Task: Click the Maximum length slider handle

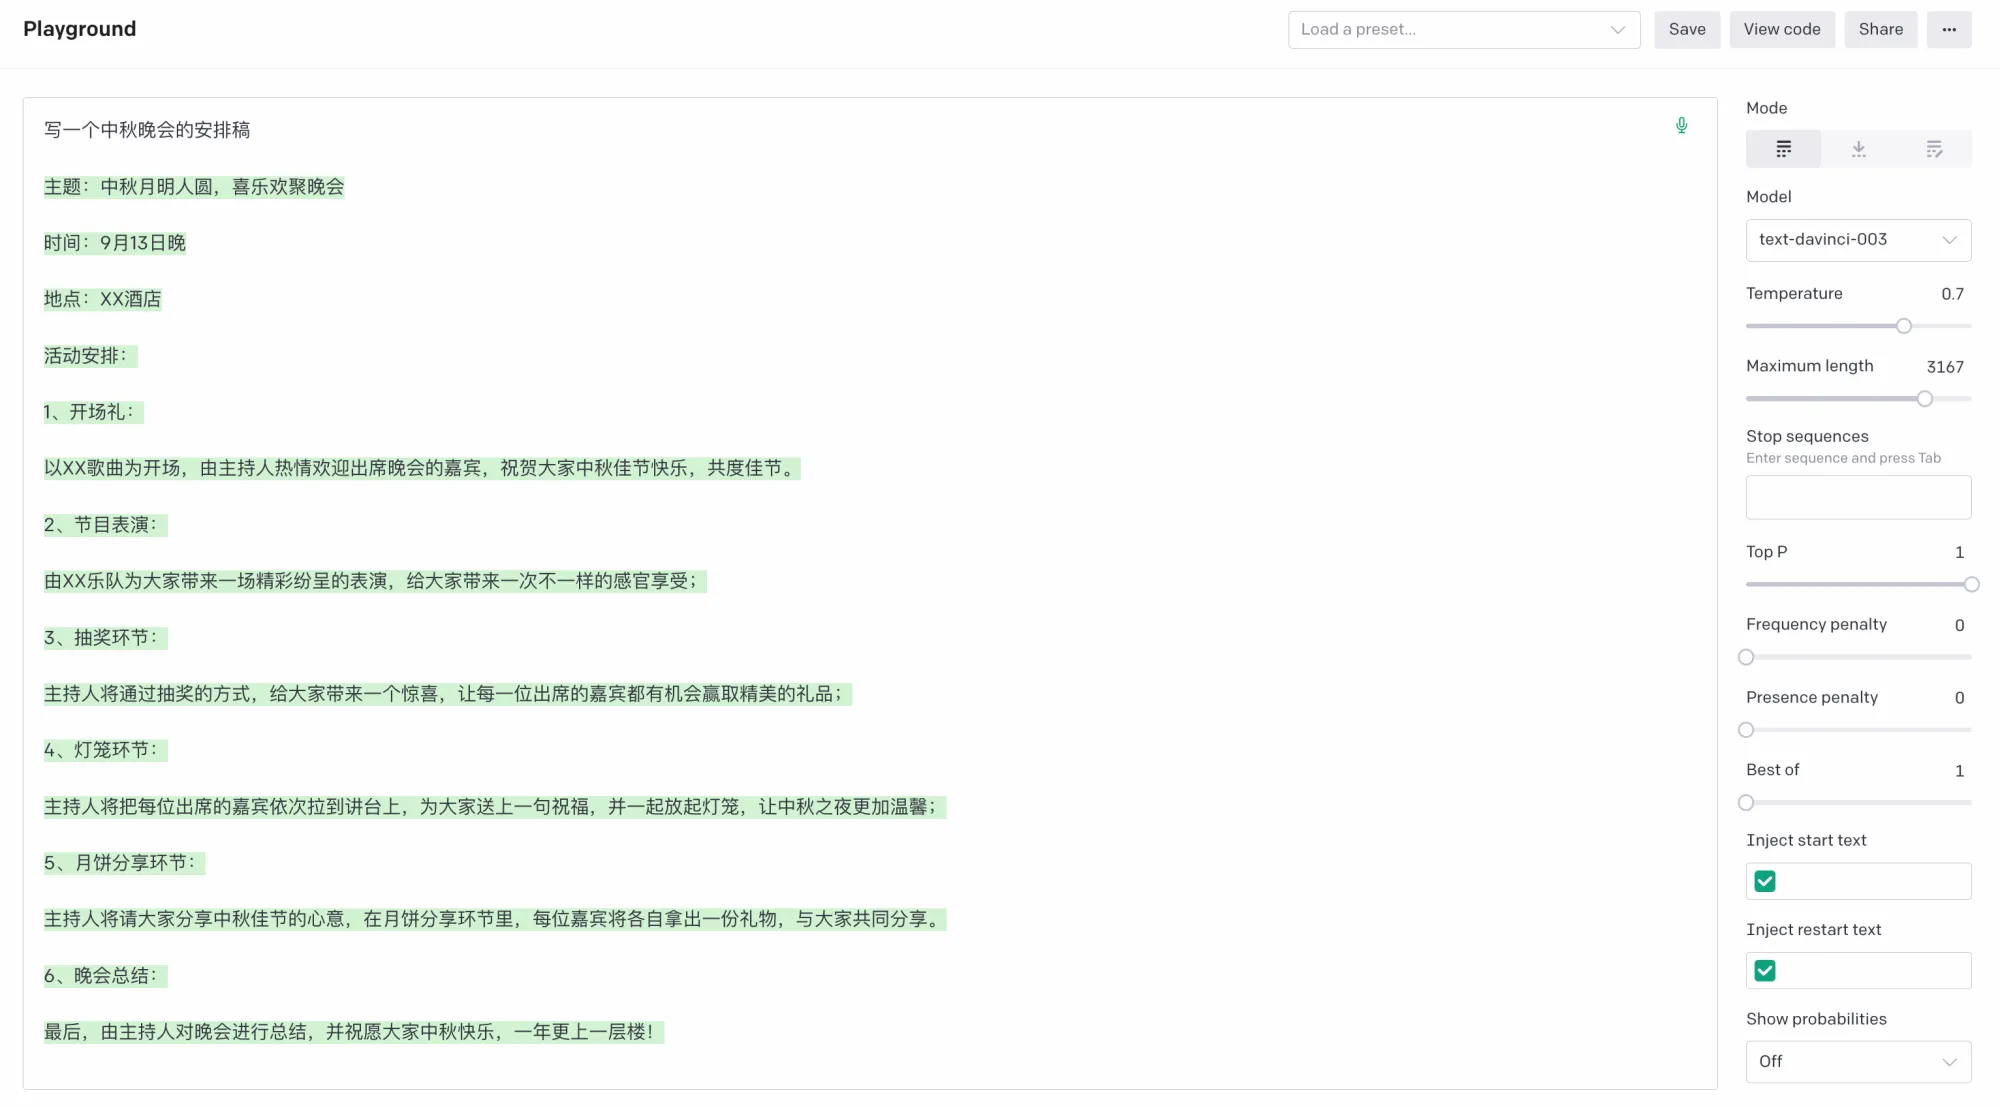Action: 1924,399
